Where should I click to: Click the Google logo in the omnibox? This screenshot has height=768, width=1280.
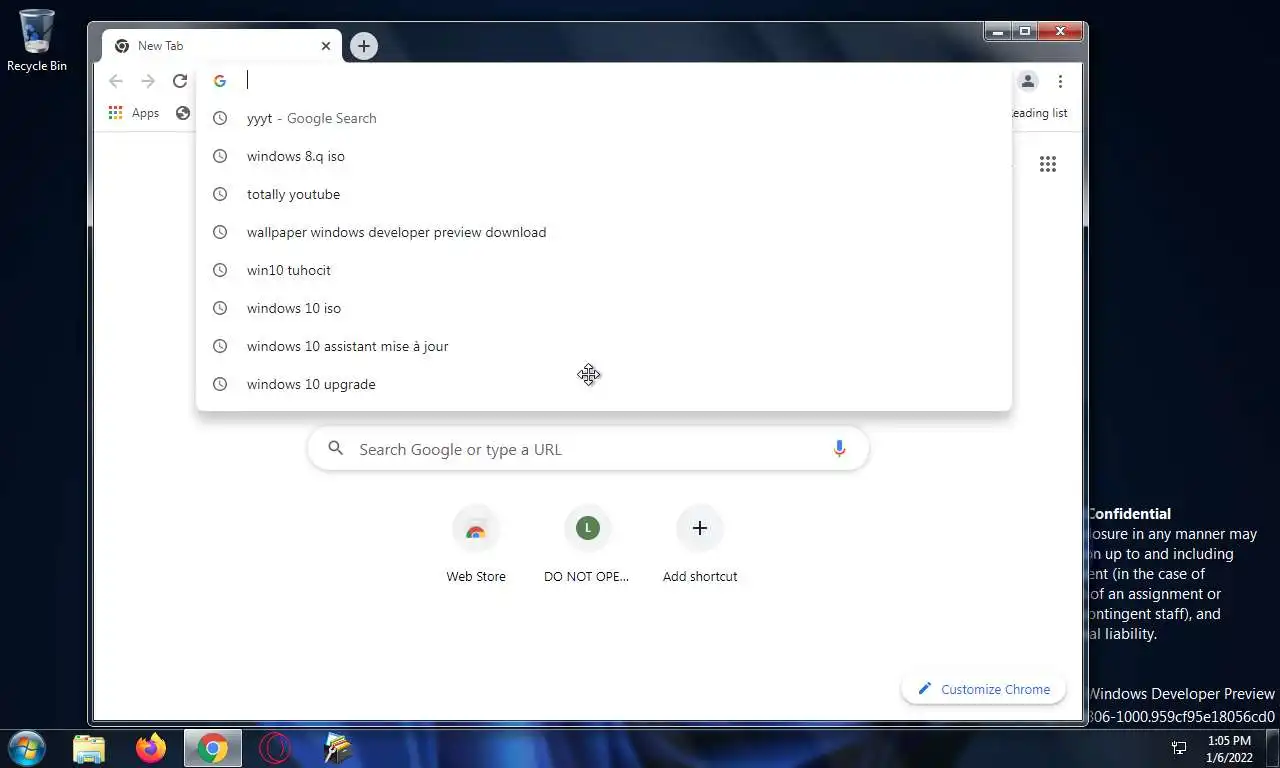click(220, 81)
